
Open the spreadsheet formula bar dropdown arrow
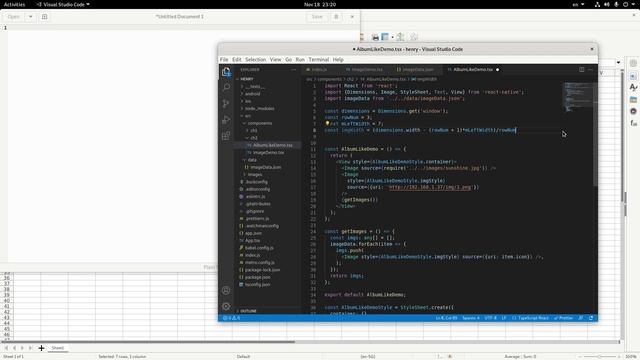click(618, 62)
